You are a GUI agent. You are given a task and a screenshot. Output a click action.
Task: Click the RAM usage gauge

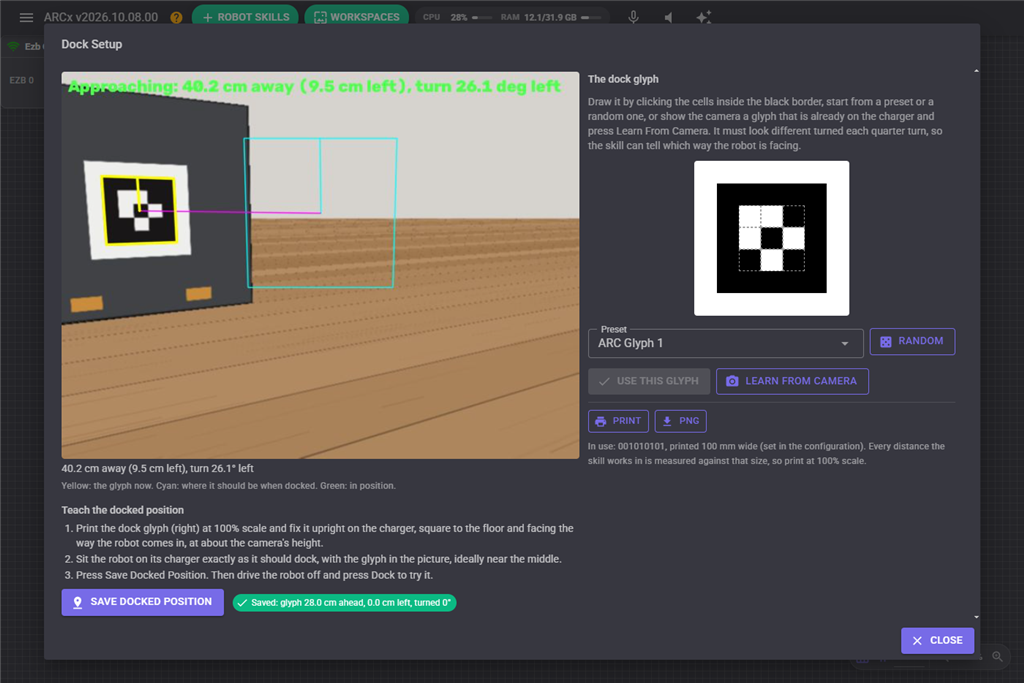click(551, 18)
